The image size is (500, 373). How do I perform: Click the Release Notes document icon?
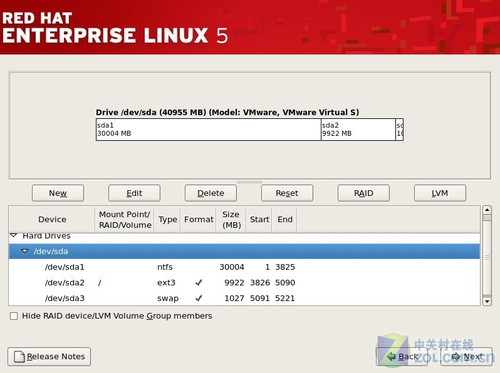[19, 357]
